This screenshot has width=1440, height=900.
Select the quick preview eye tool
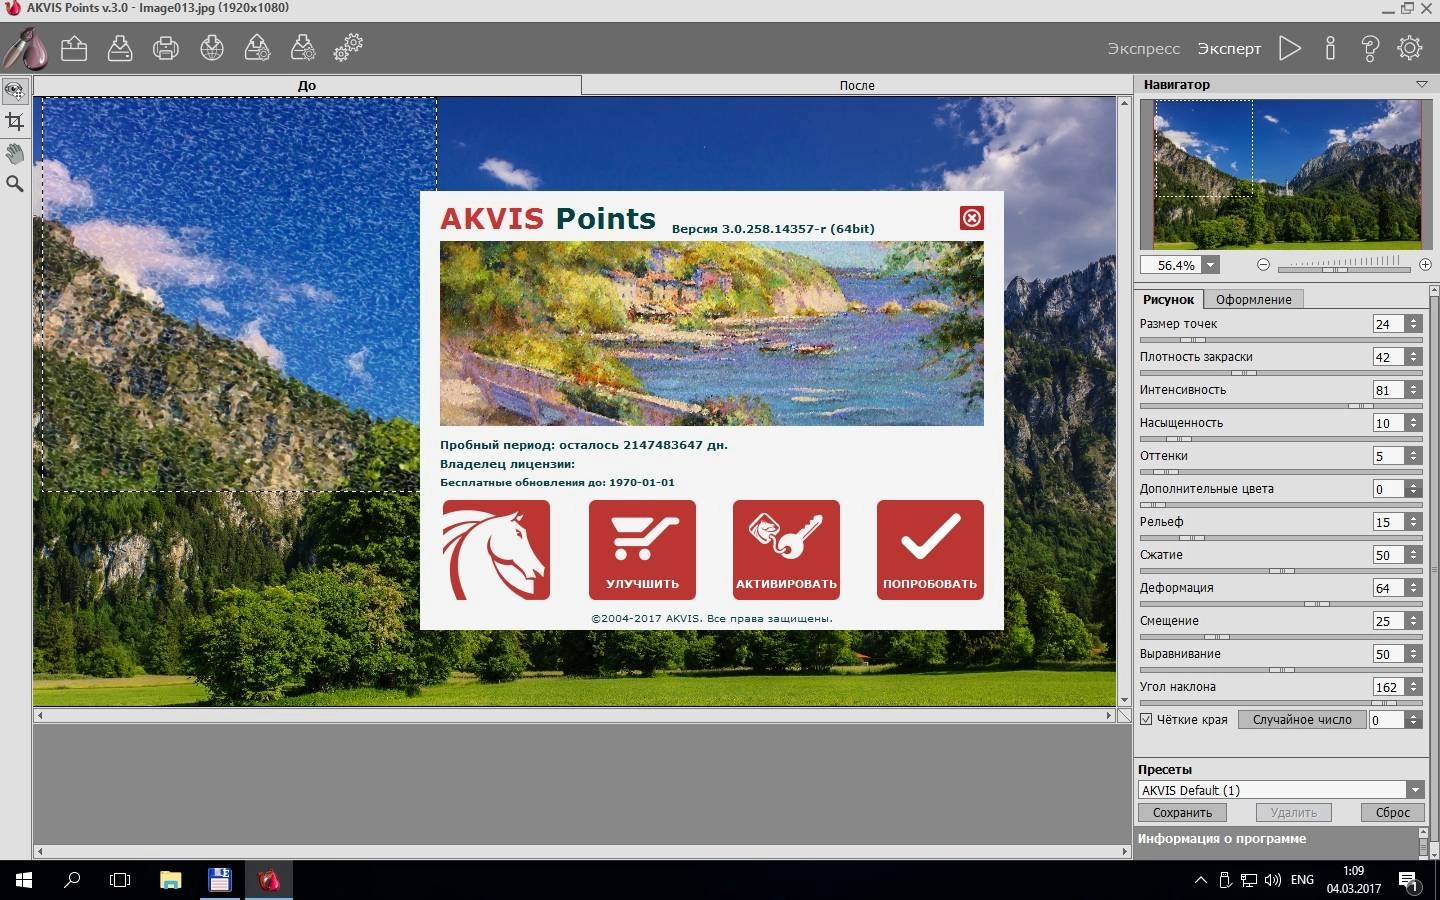[14, 90]
